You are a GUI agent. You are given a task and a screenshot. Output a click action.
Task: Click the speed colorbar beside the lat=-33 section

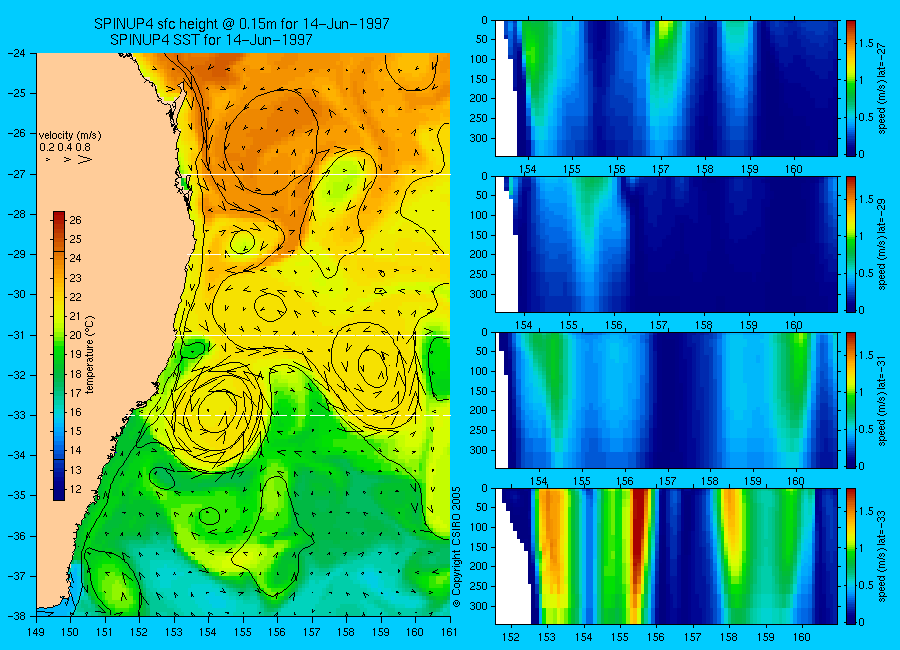[x=851, y=556]
